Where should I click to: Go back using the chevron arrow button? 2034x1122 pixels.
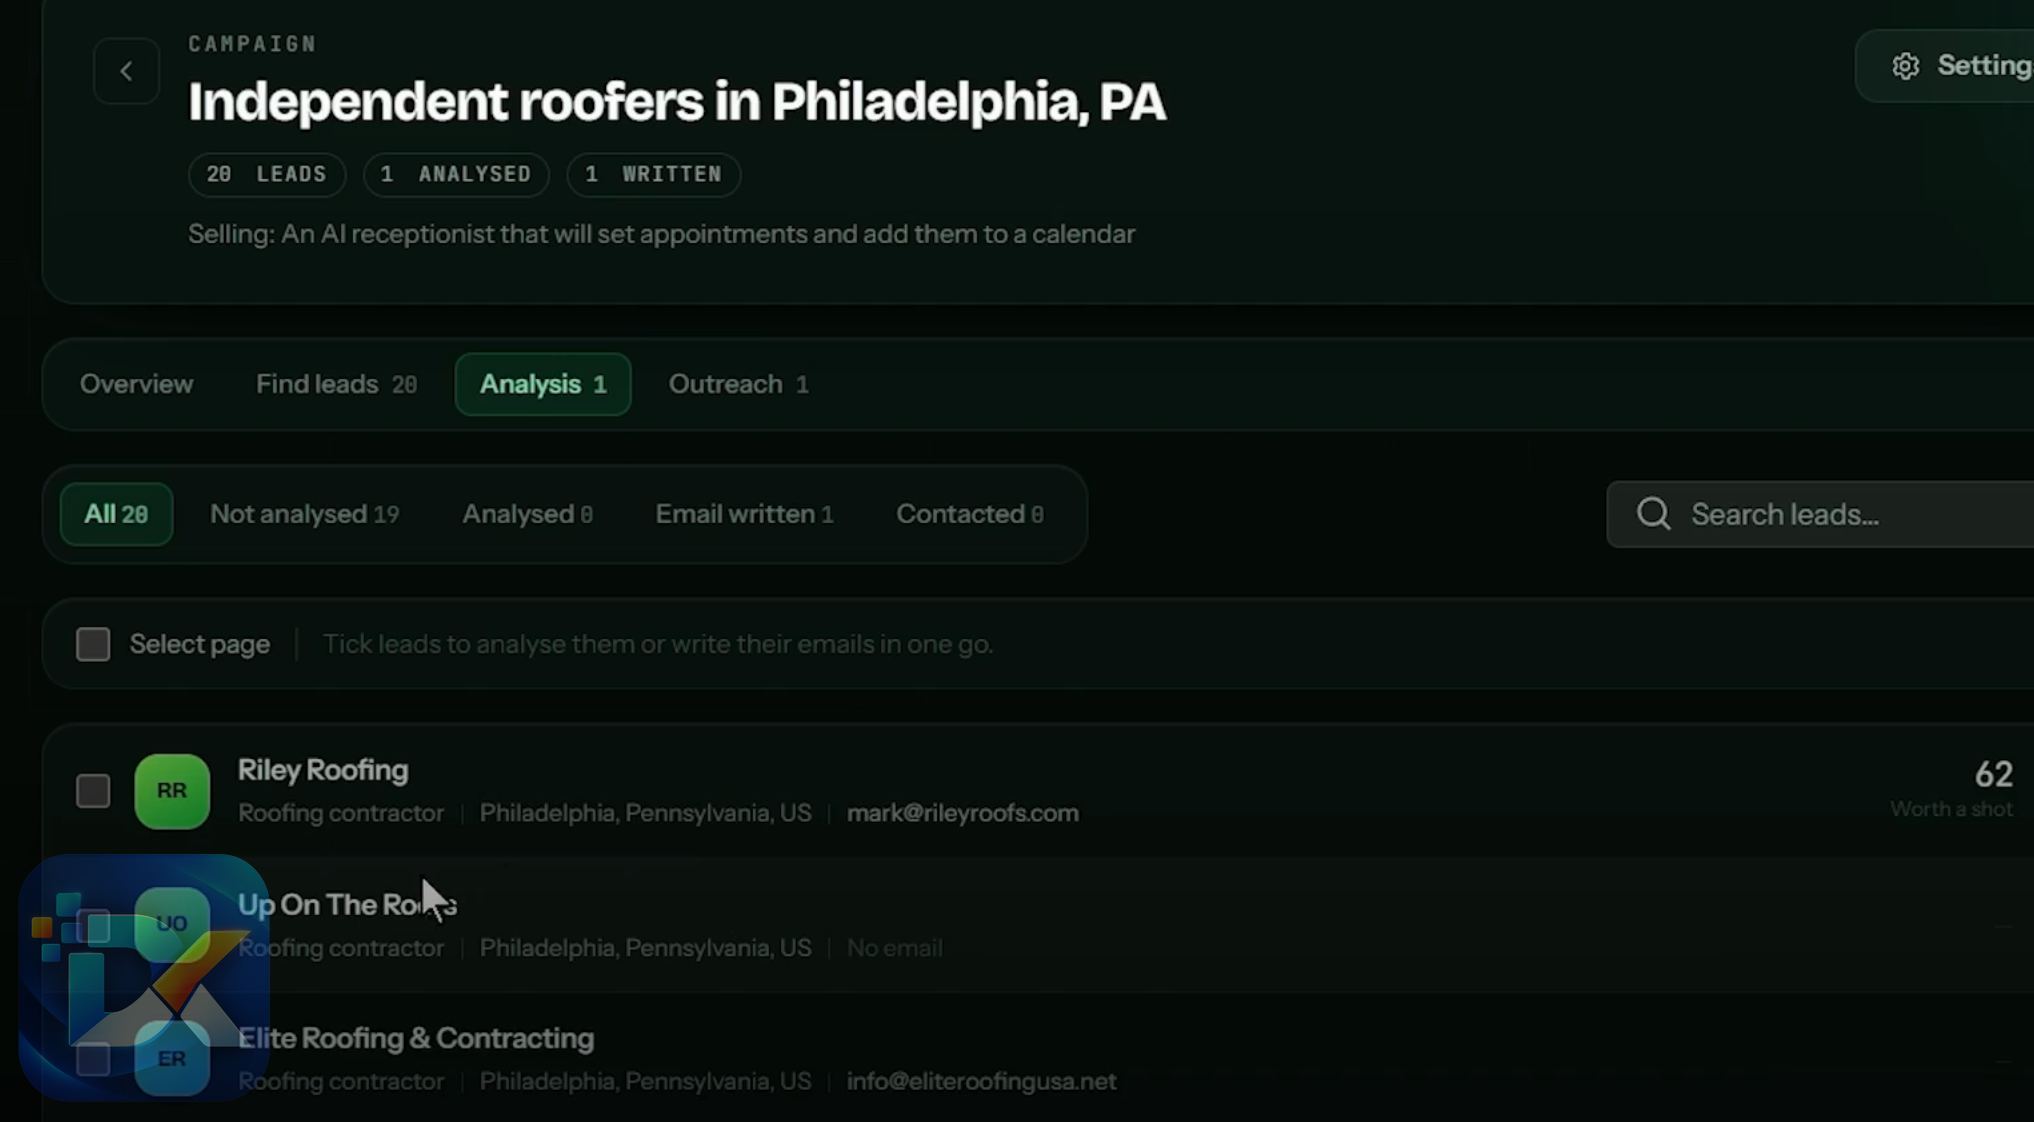coord(126,71)
